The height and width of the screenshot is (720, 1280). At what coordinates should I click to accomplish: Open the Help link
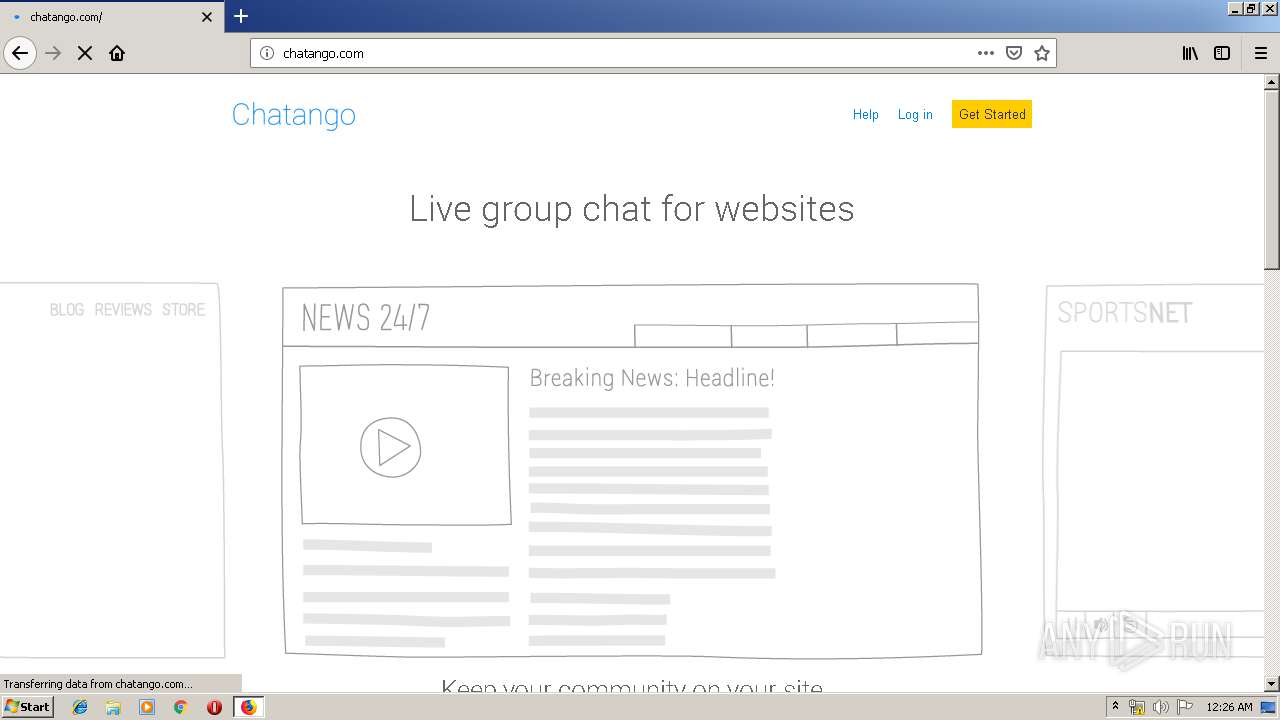(865, 115)
